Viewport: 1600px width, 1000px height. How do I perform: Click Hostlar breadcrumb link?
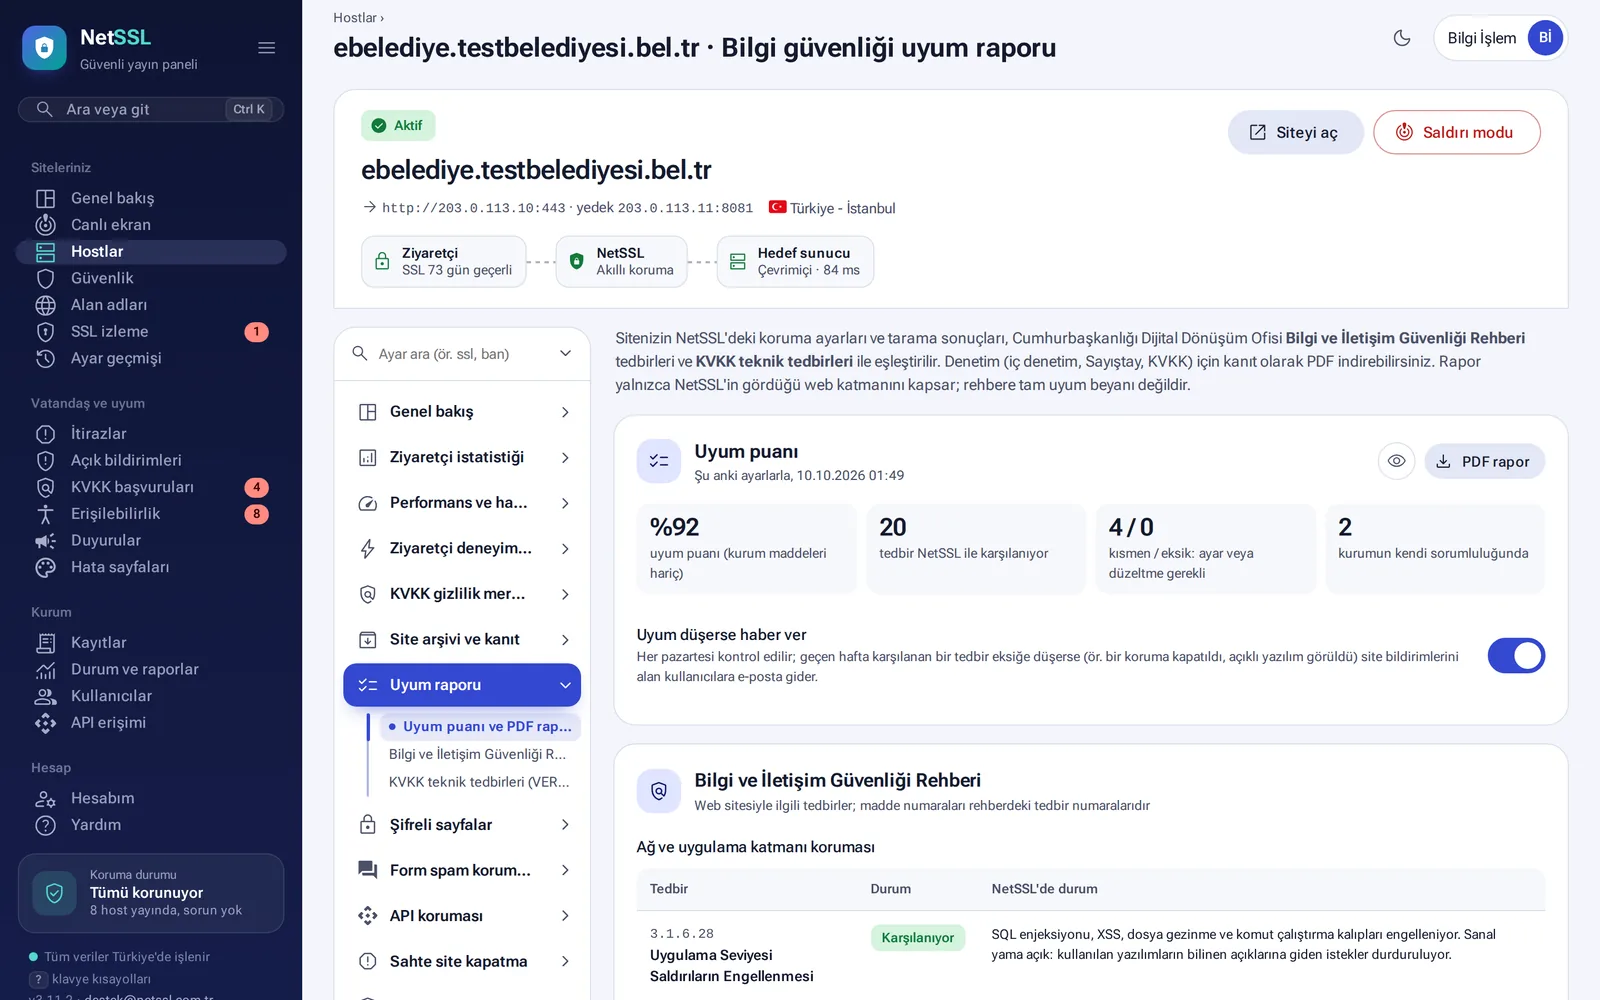pyautogui.click(x=355, y=18)
